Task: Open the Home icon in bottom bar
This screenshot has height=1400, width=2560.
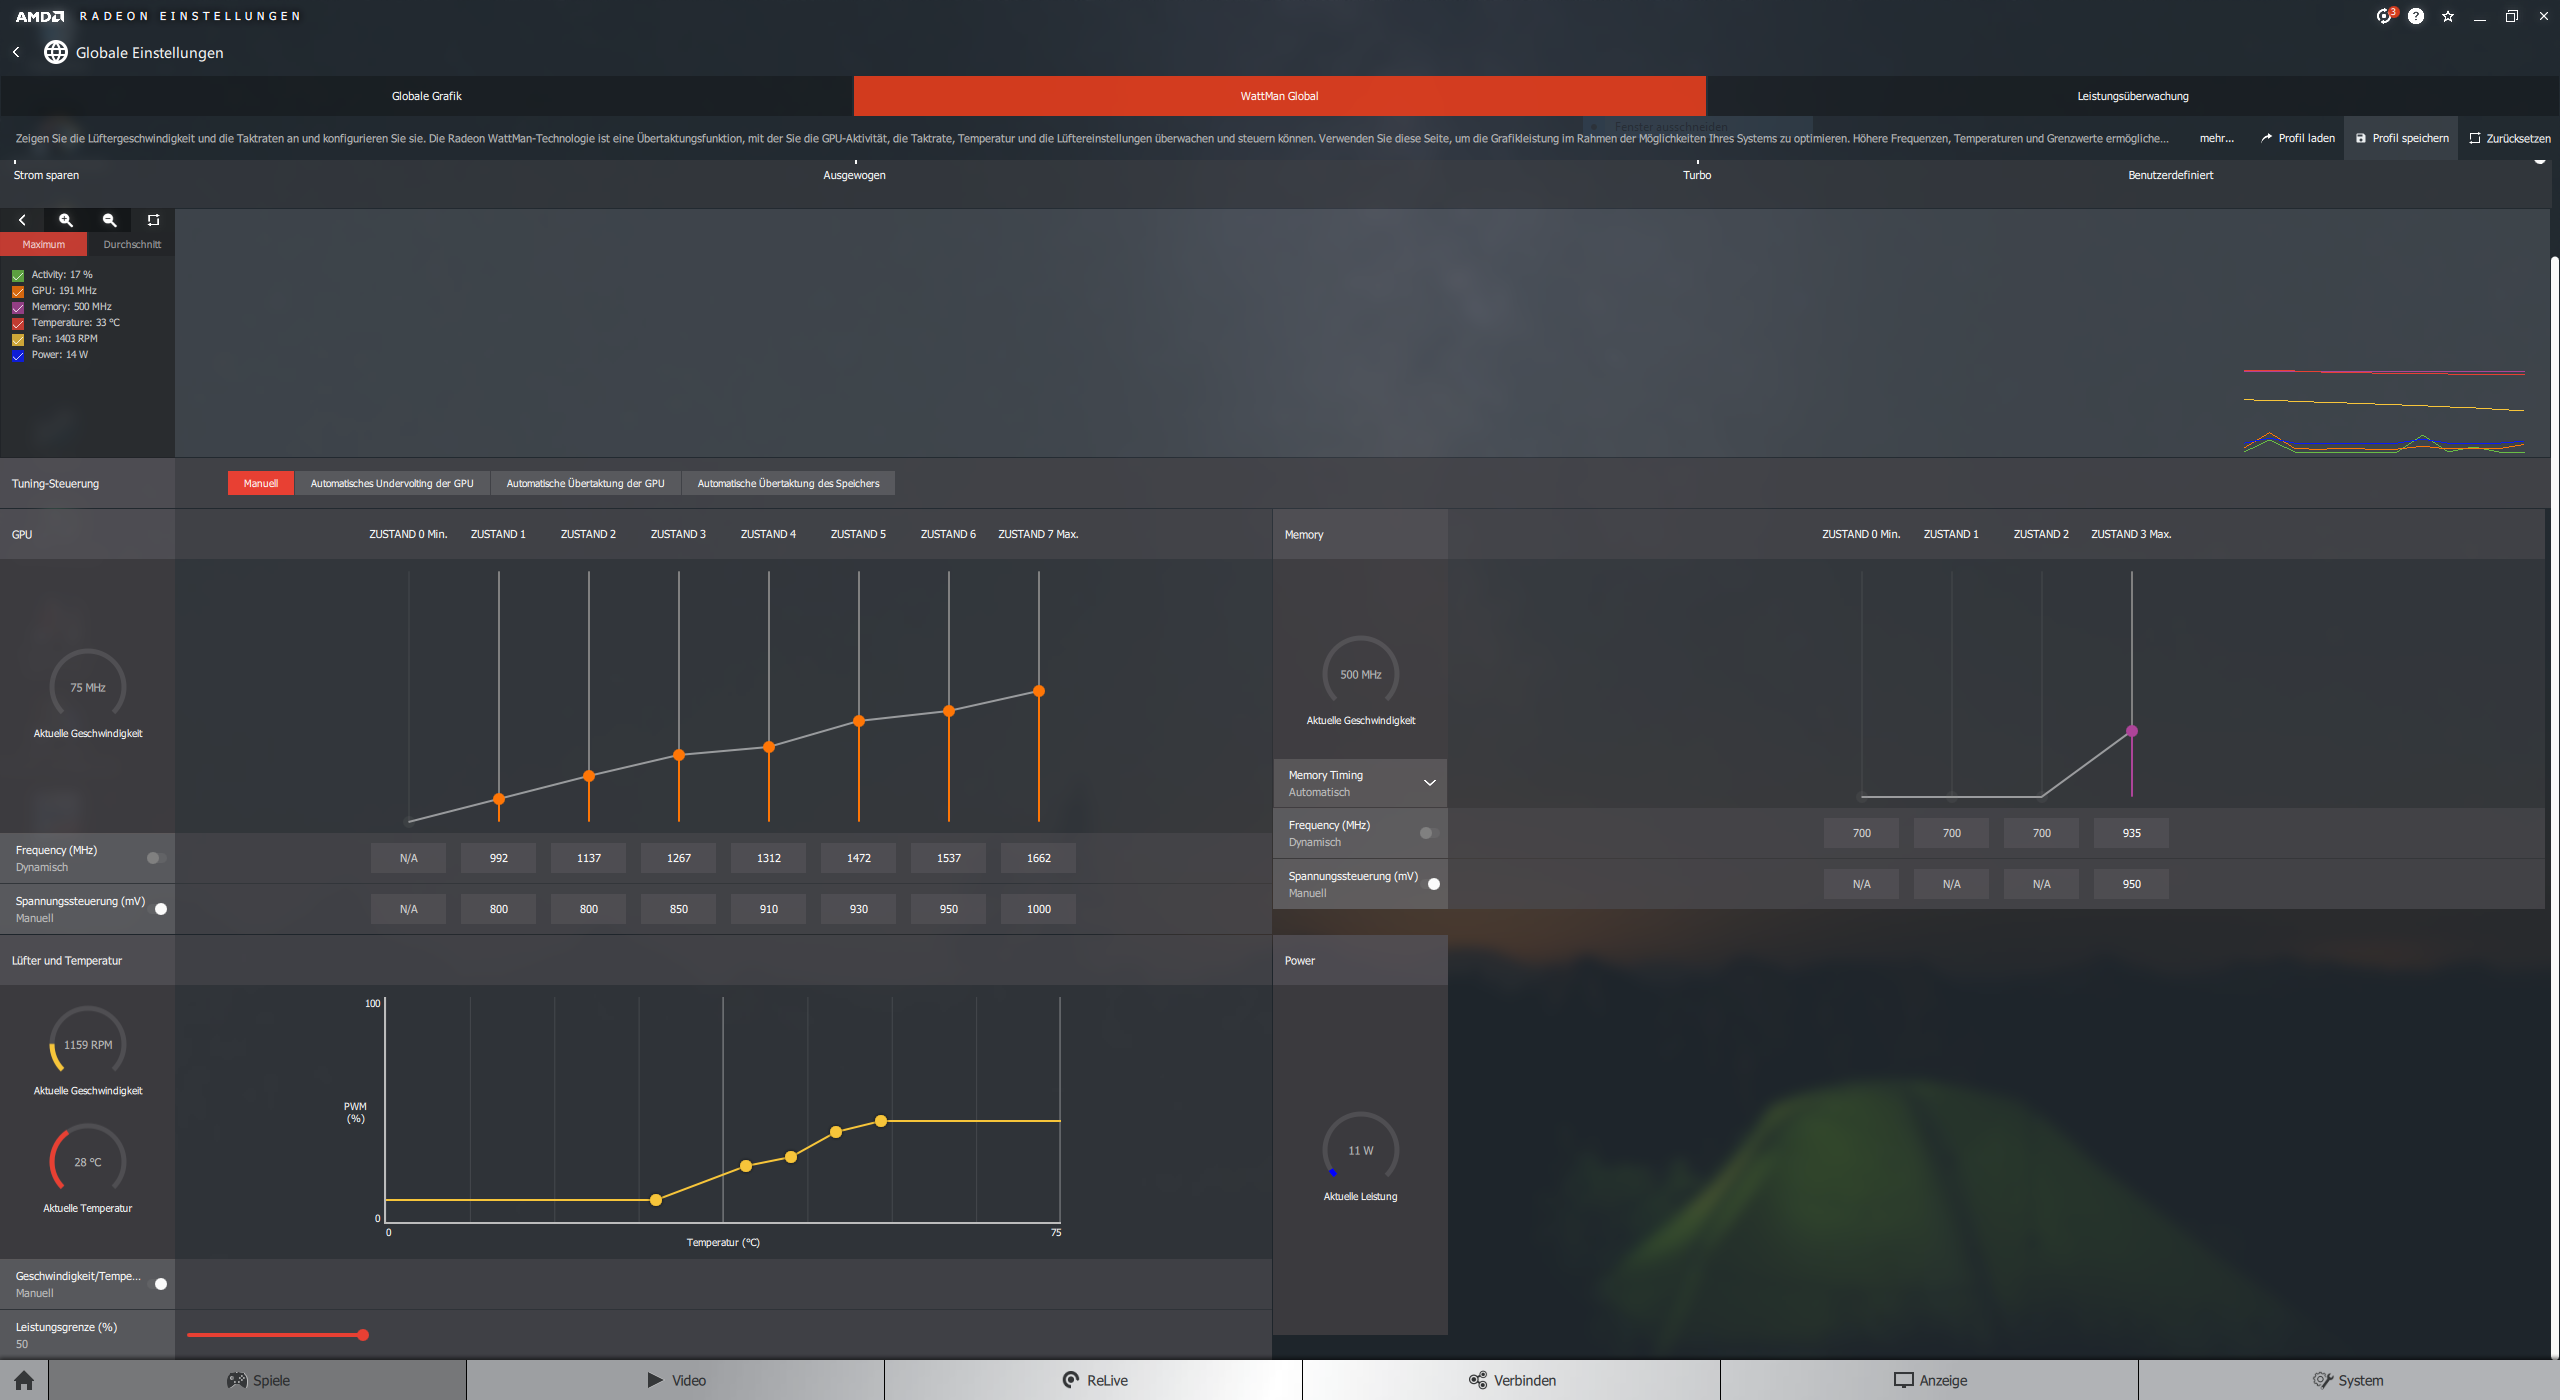Action: (24, 1380)
